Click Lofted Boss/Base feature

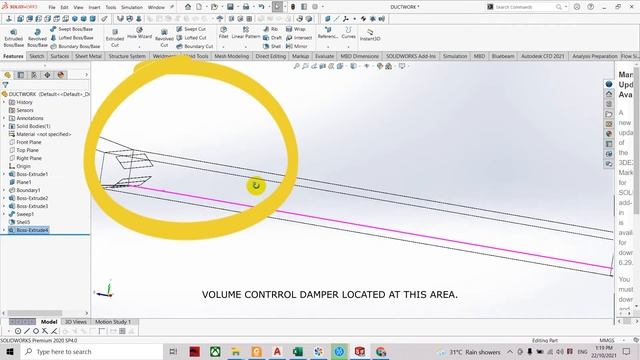[71, 38]
